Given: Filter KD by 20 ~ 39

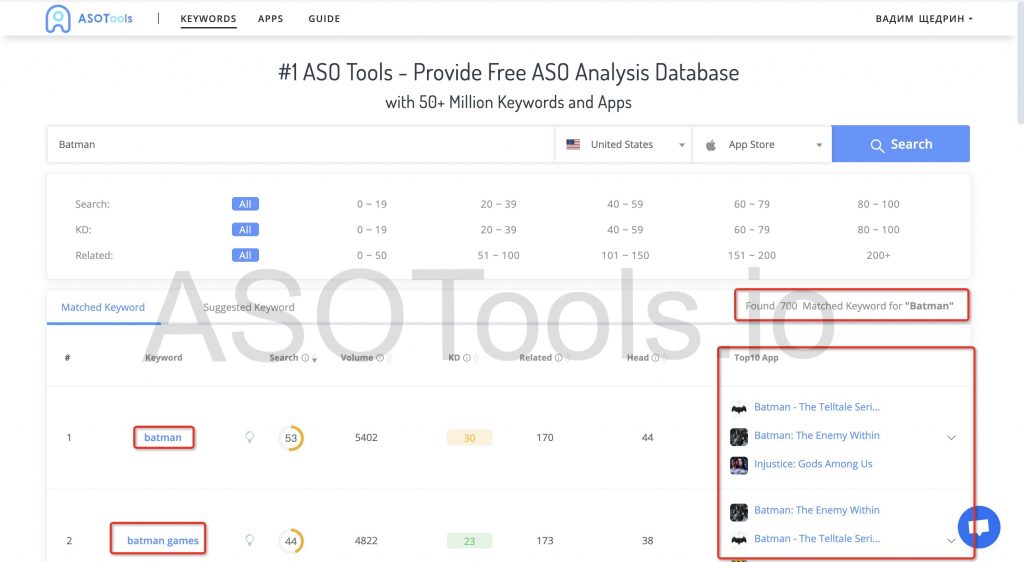Looking at the screenshot, I should 498,229.
